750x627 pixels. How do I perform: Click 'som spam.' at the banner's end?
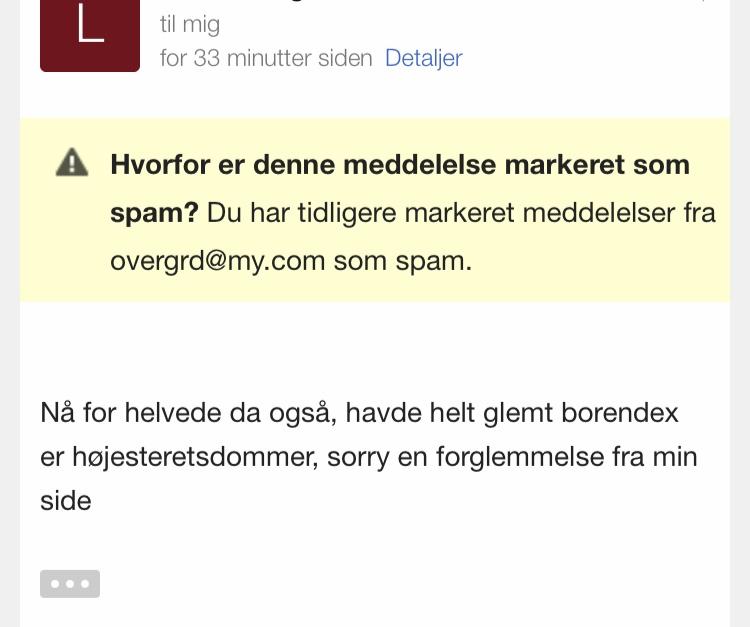click(x=403, y=262)
